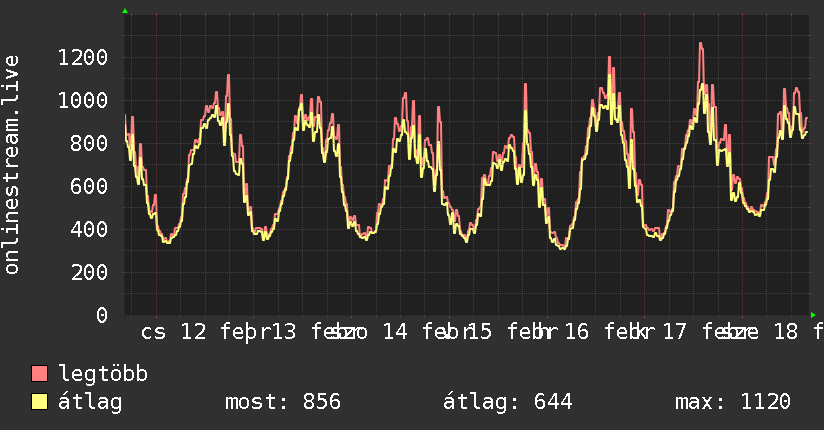
Task: Click the 400 y-axis label
Action: [89, 229]
